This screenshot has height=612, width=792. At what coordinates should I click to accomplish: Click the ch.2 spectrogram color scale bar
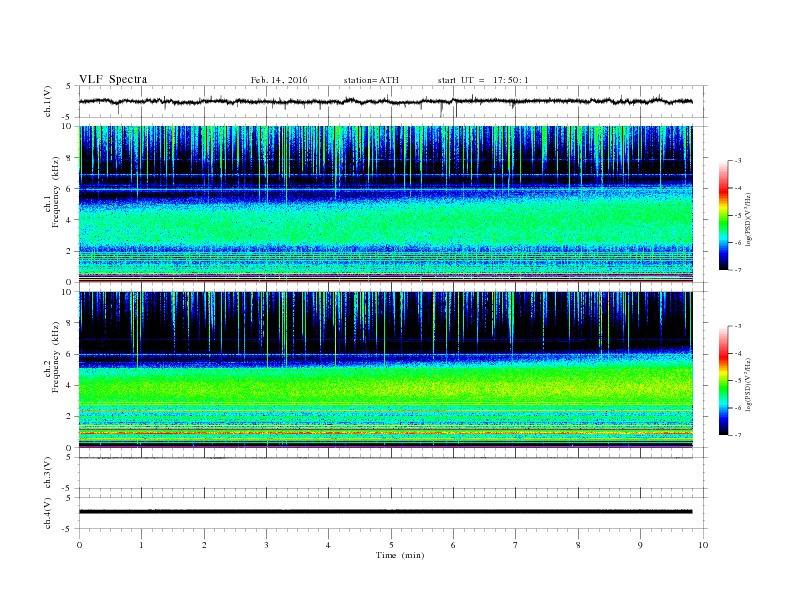tap(723, 380)
